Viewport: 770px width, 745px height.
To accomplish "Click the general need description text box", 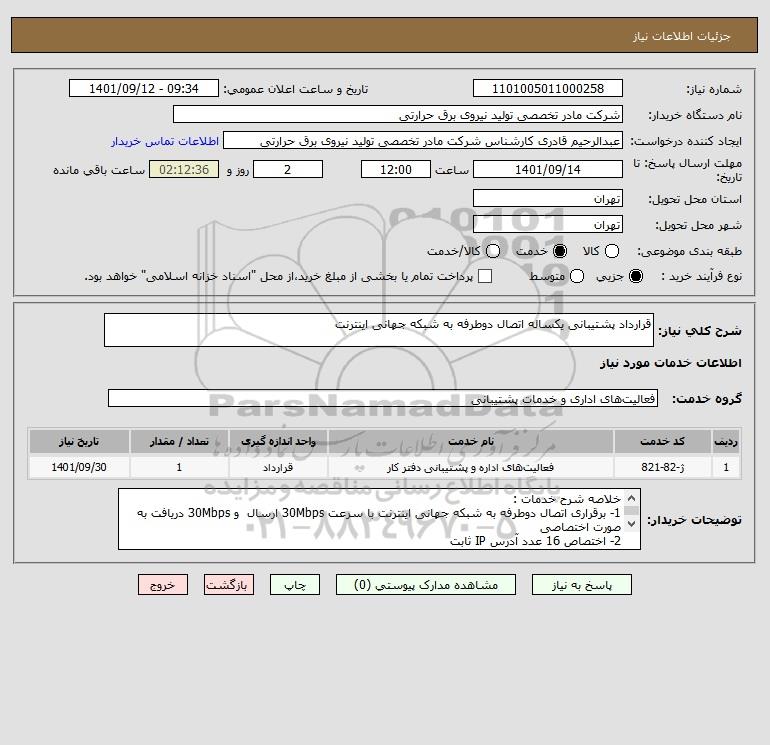I will tap(379, 330).
